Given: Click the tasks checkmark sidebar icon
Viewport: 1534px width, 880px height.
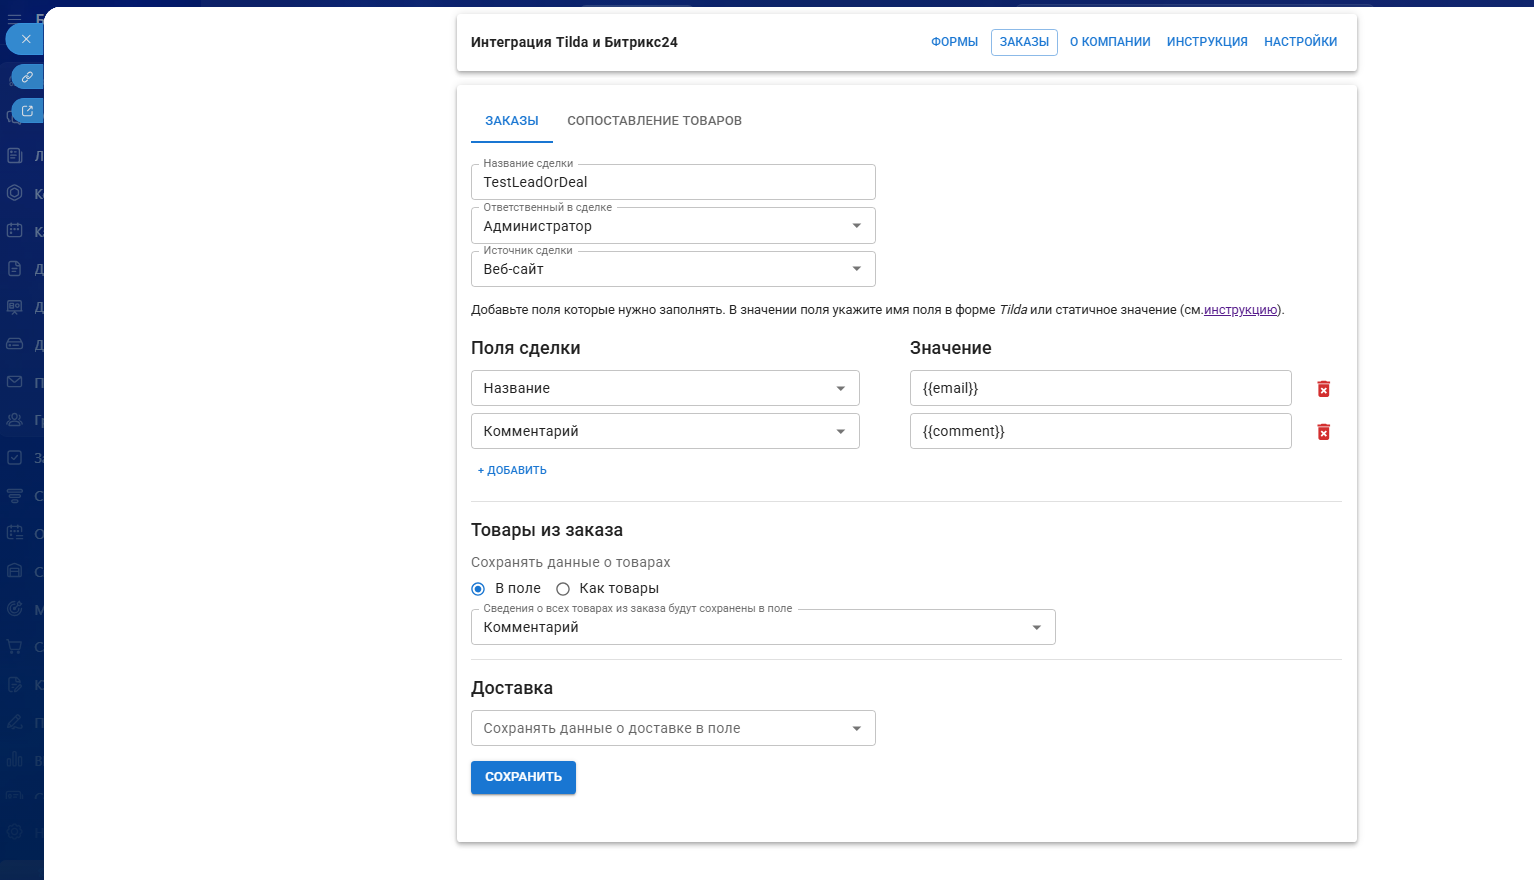Looking at the screenshot, I should coord(15,458).
